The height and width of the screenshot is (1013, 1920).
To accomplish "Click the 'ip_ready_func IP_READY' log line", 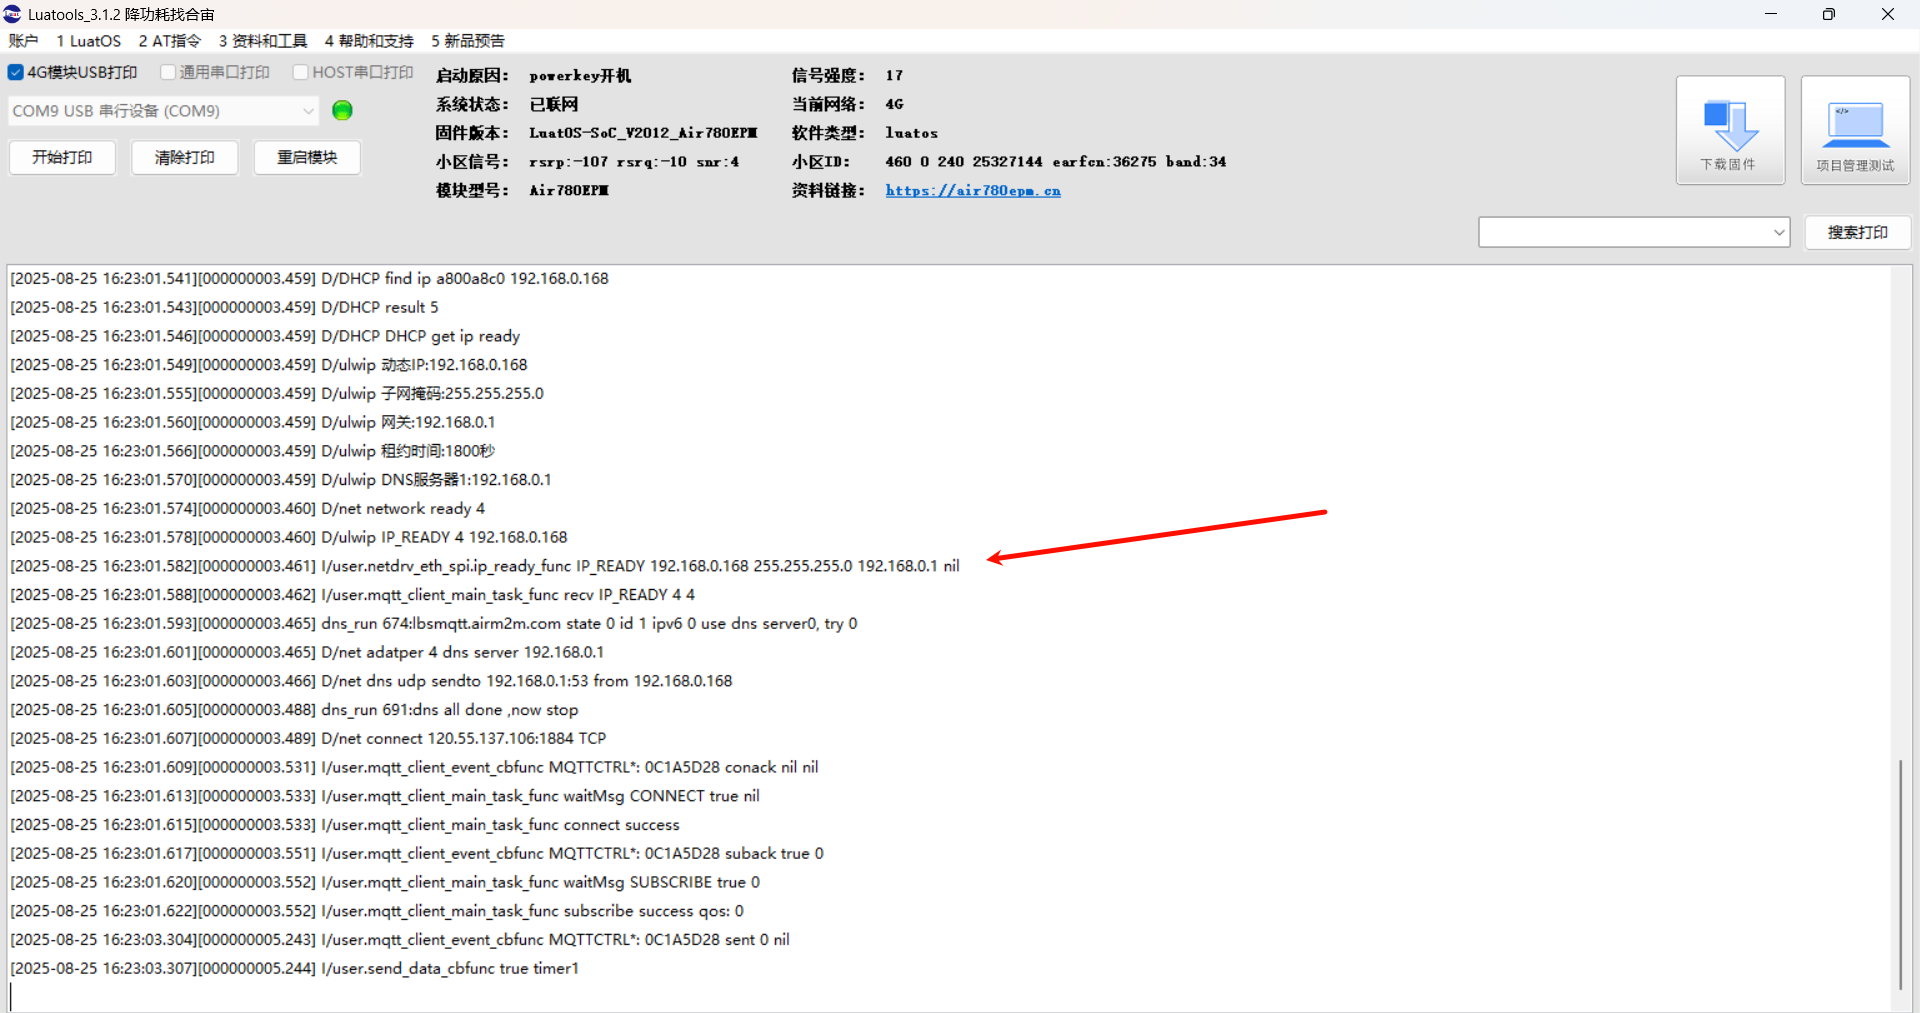I will point(485,566).
